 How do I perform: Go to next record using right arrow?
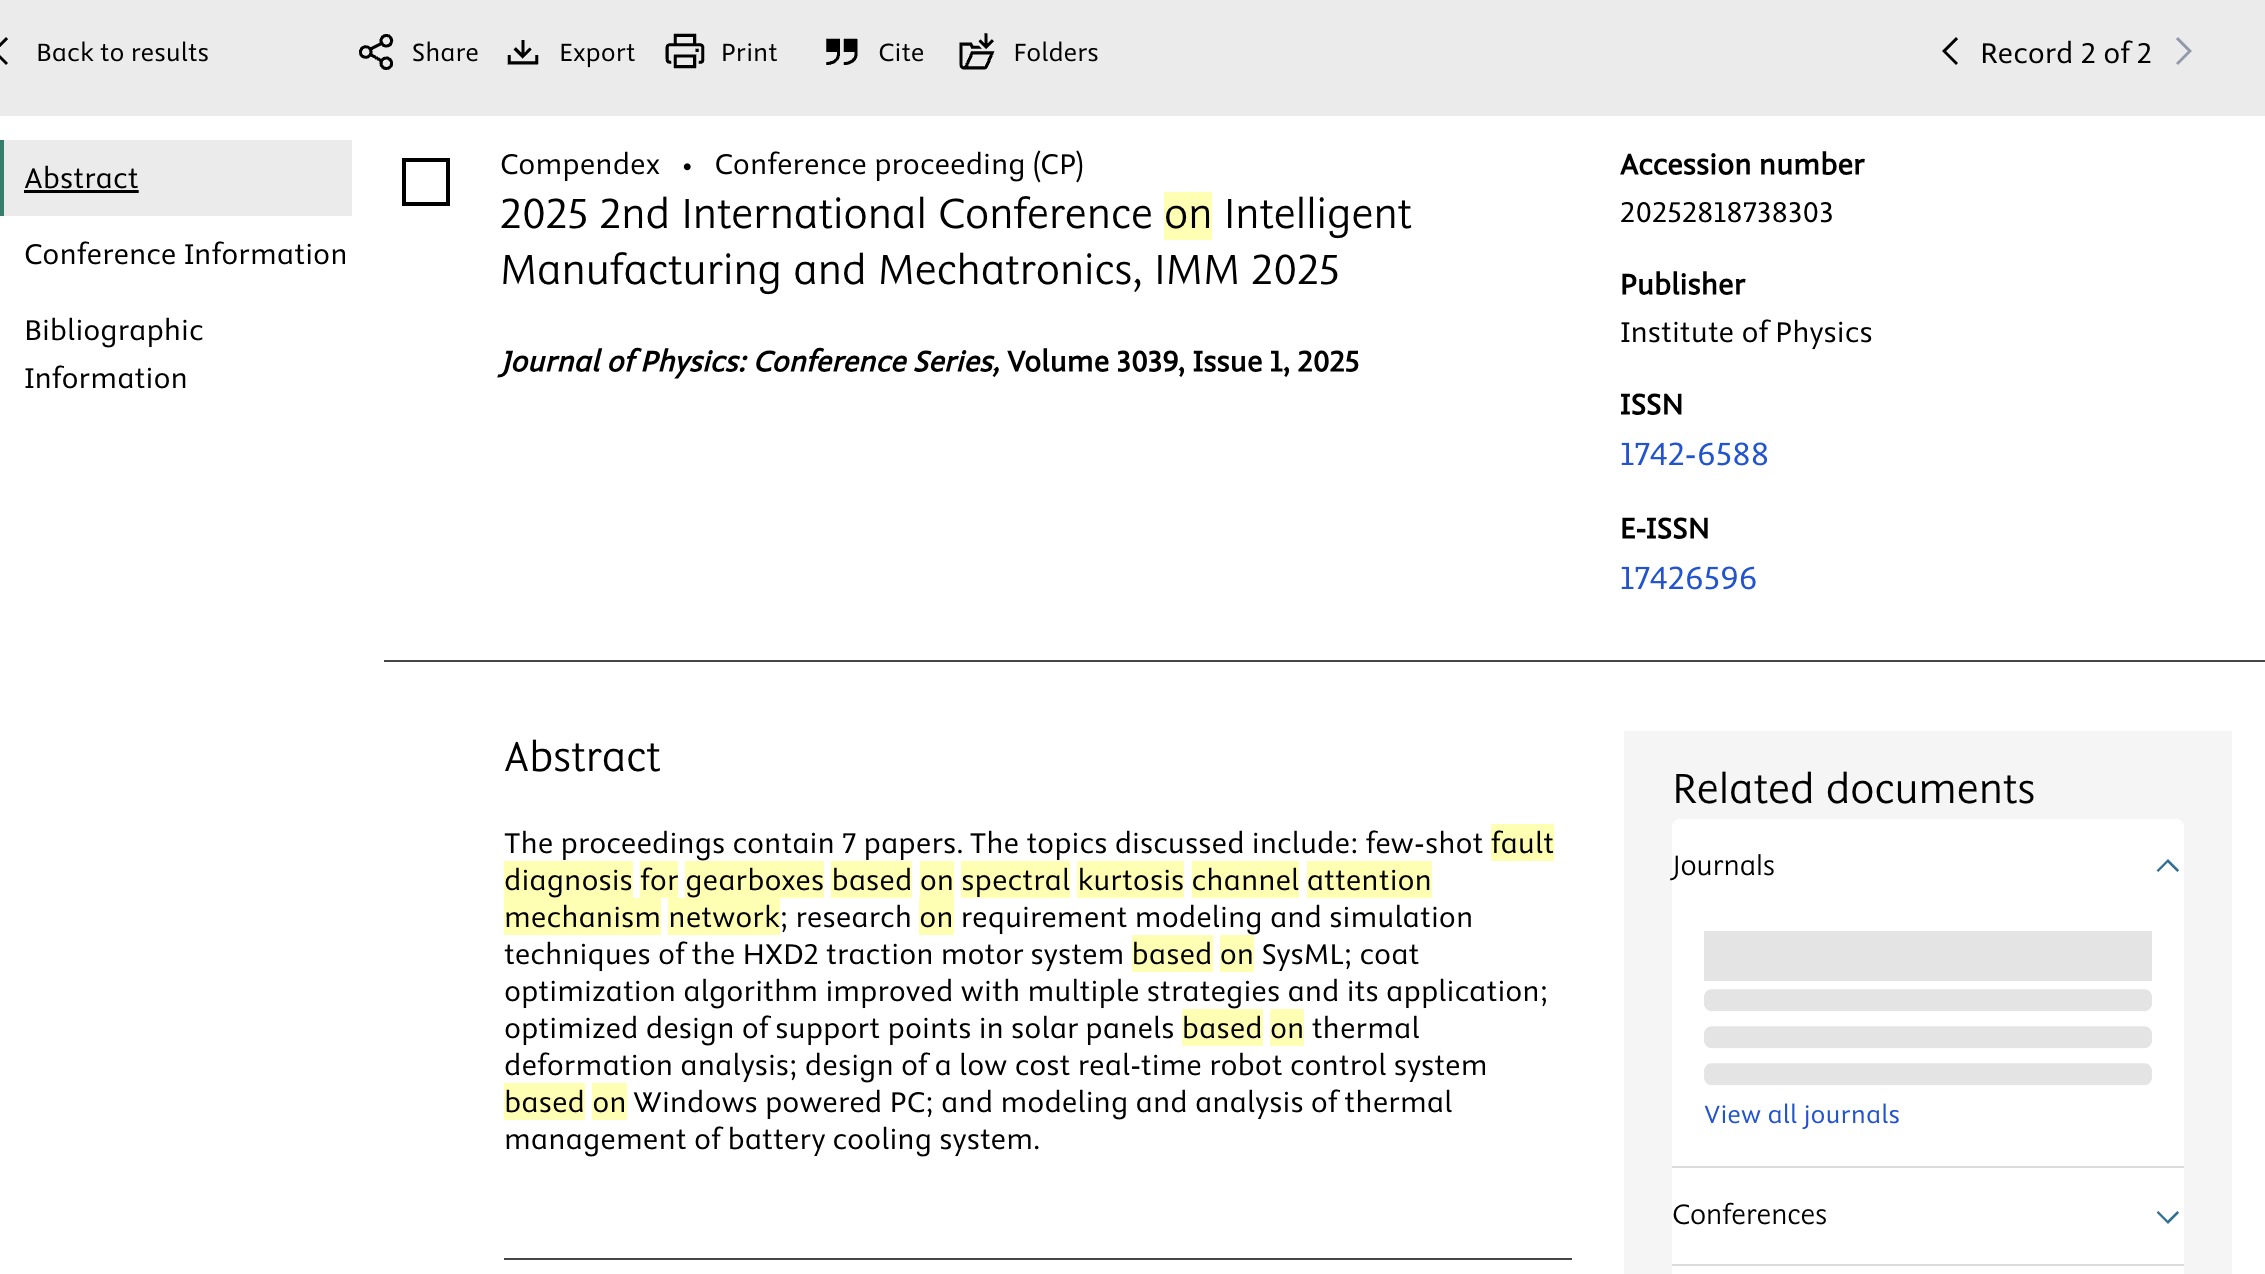[2184, 52]
